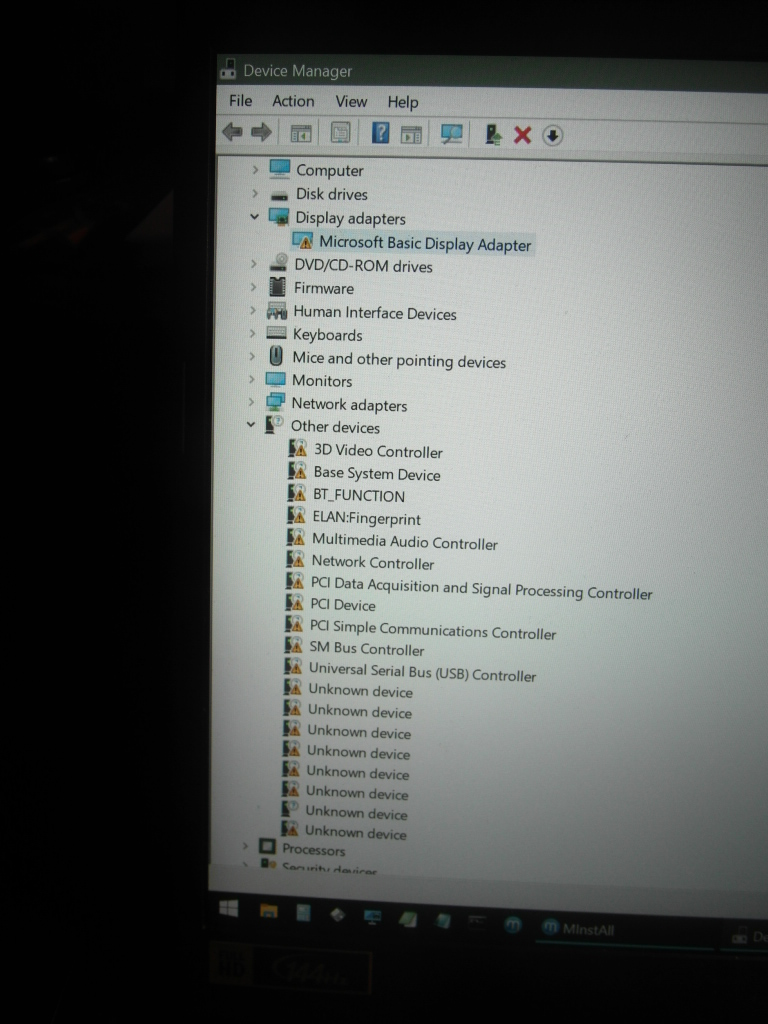Scan for hardware changes monitor icon
This screenshot has height=1024, width=768.
click(x=451, y=134)
